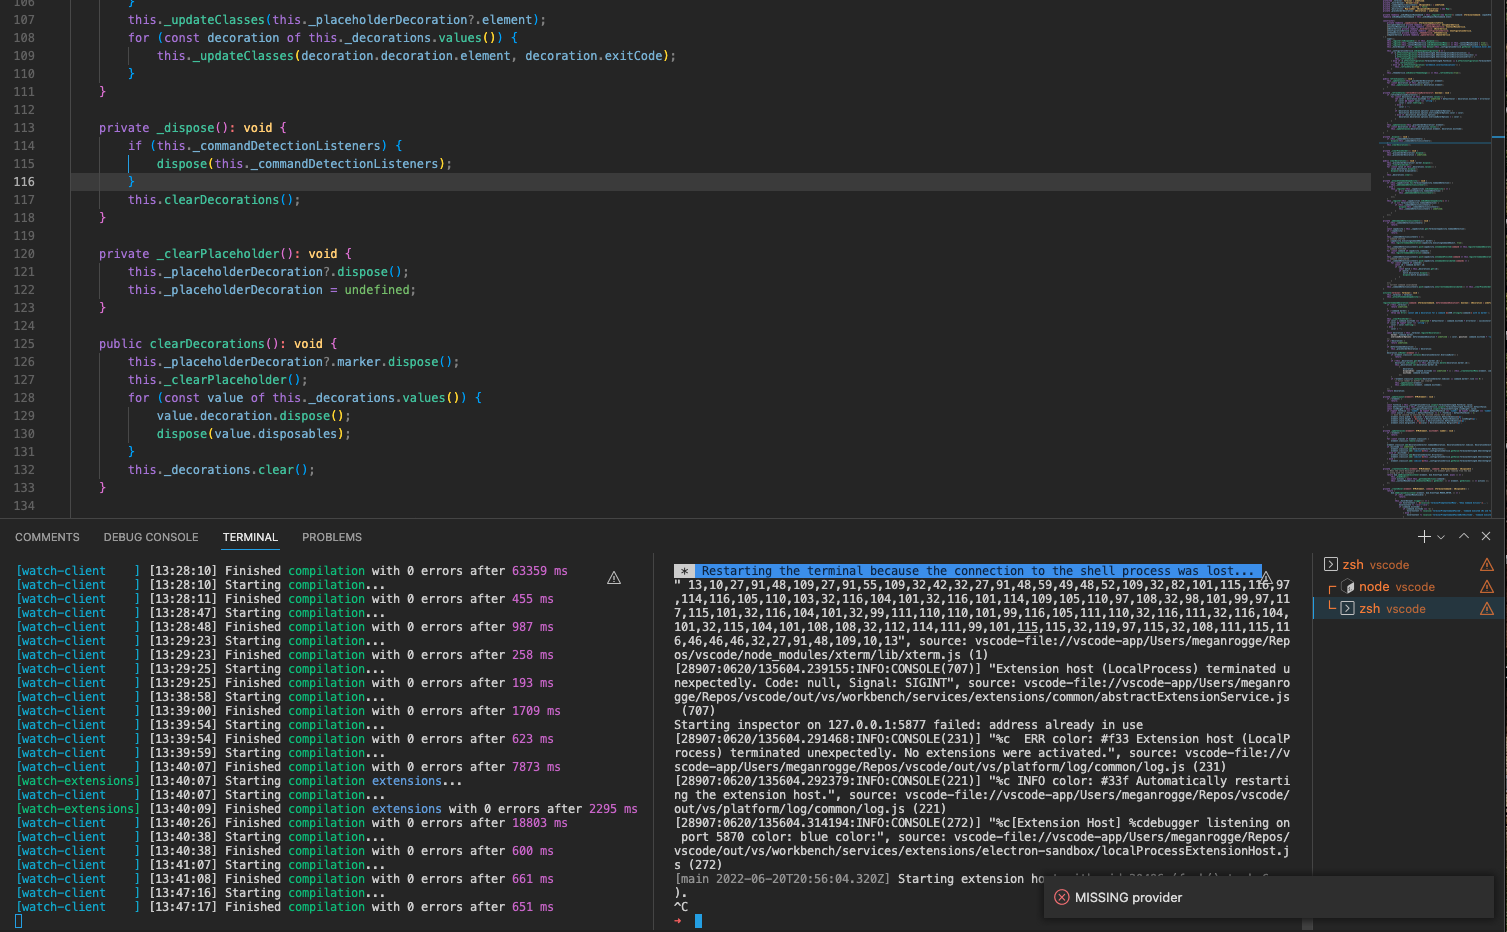This screenshot has height=932, width=1507.
Task: Select the node vscode terminal entry
Action: pos(1407,587)
